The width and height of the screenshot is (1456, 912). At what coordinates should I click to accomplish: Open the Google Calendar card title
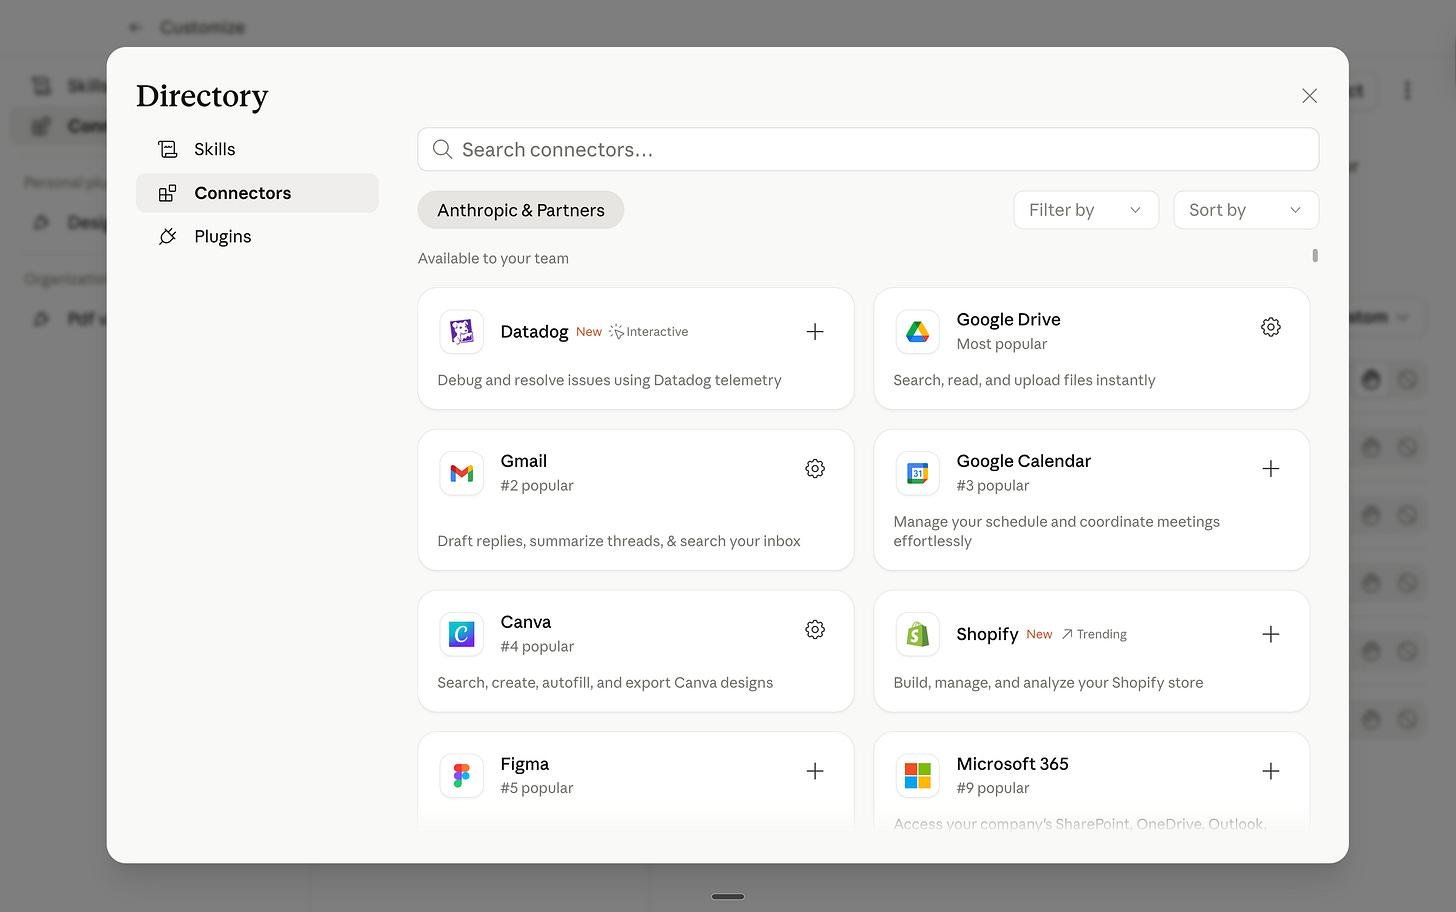pyautogui.click(x=1023, y=461)
